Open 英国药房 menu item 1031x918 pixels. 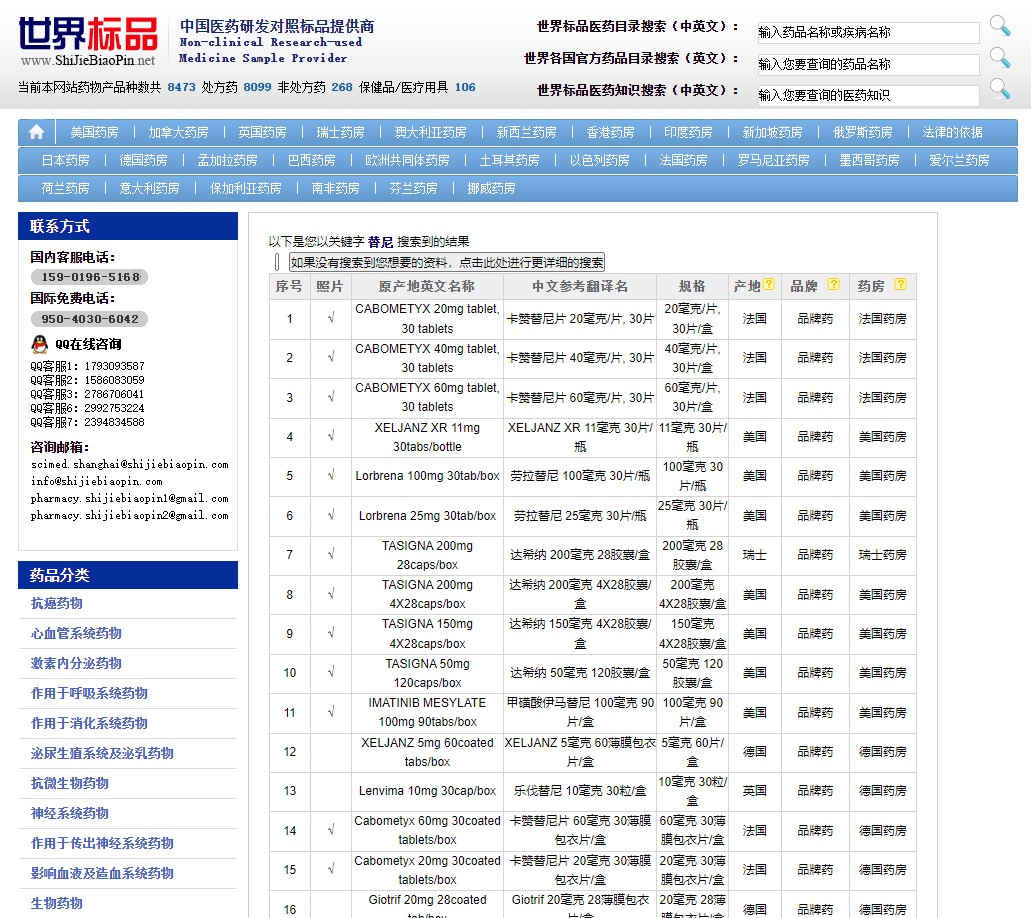pyautogui.click(x=262, y=132)
